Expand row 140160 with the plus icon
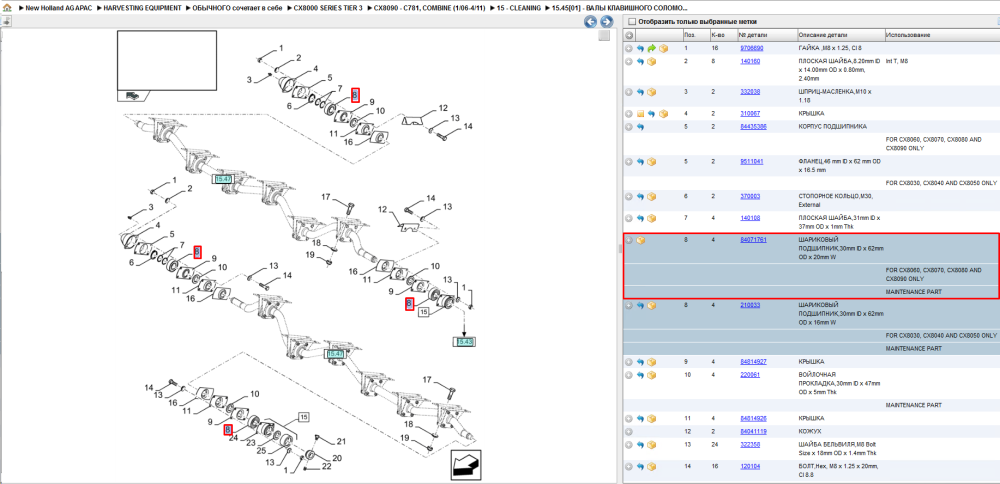This screenshot has width=1000, height=484. [x=629, y=62]
